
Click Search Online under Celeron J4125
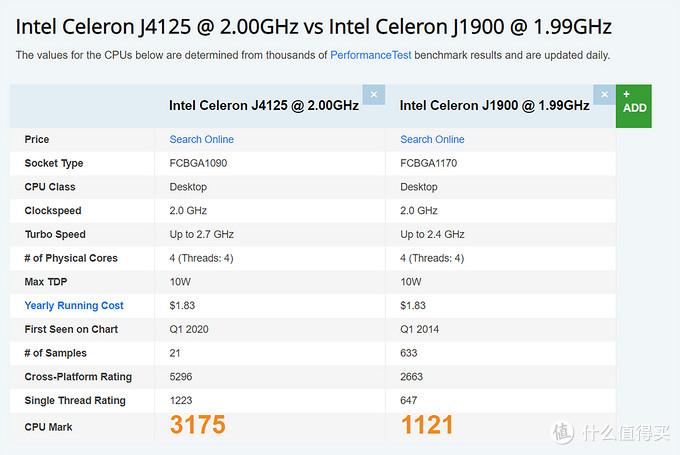coord(201,139)
